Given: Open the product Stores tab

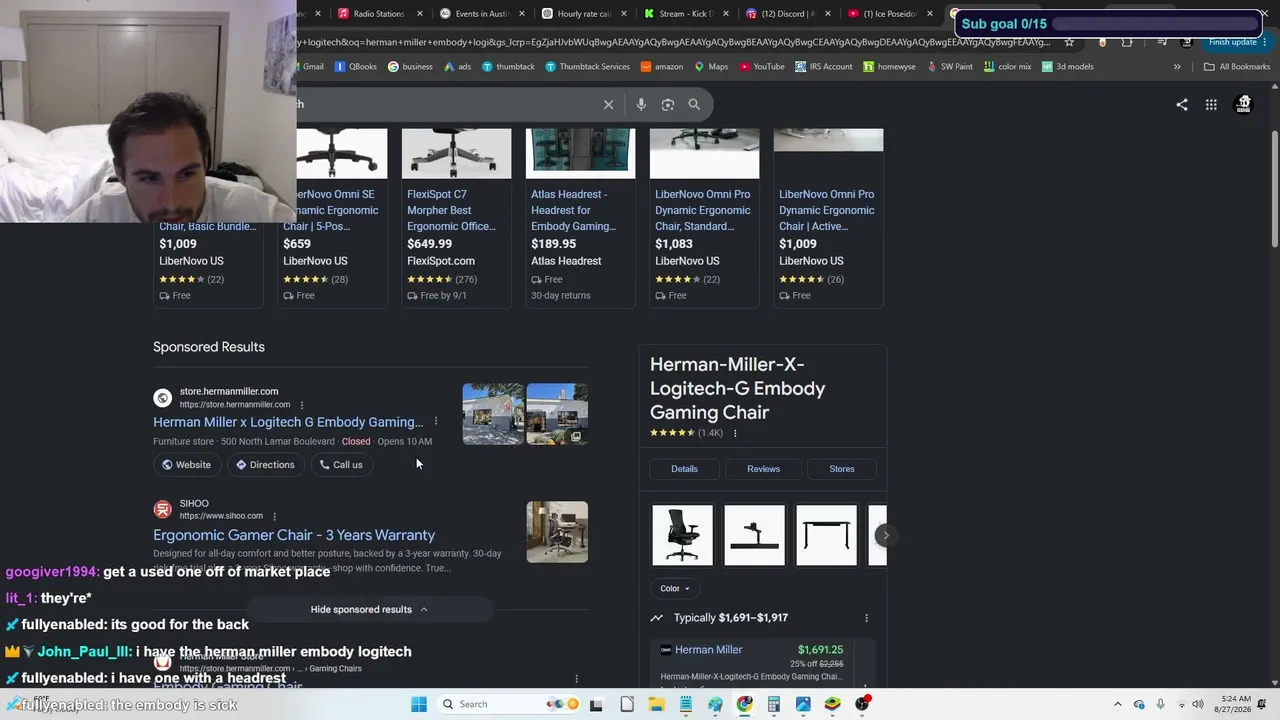Looking at the screenshot, I should pos(842,469).
